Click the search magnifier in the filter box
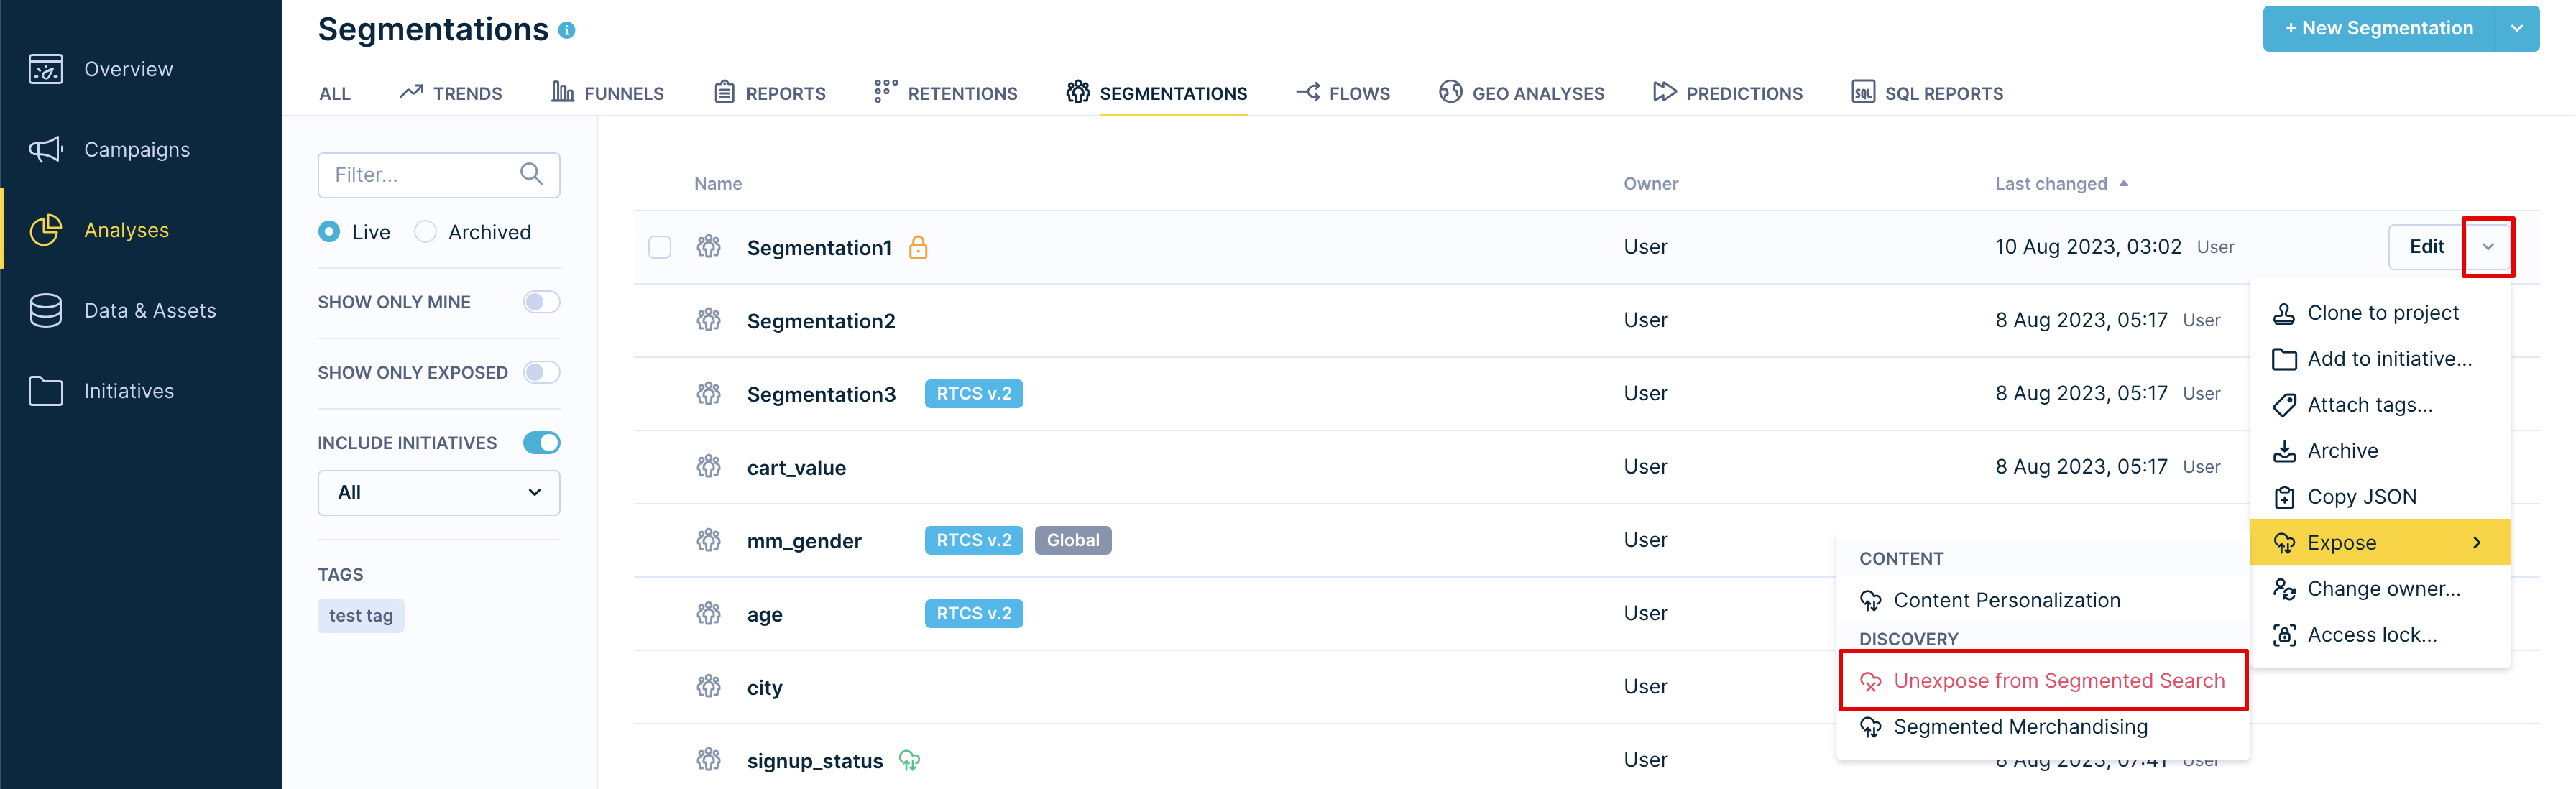 [x=532, y=174]
